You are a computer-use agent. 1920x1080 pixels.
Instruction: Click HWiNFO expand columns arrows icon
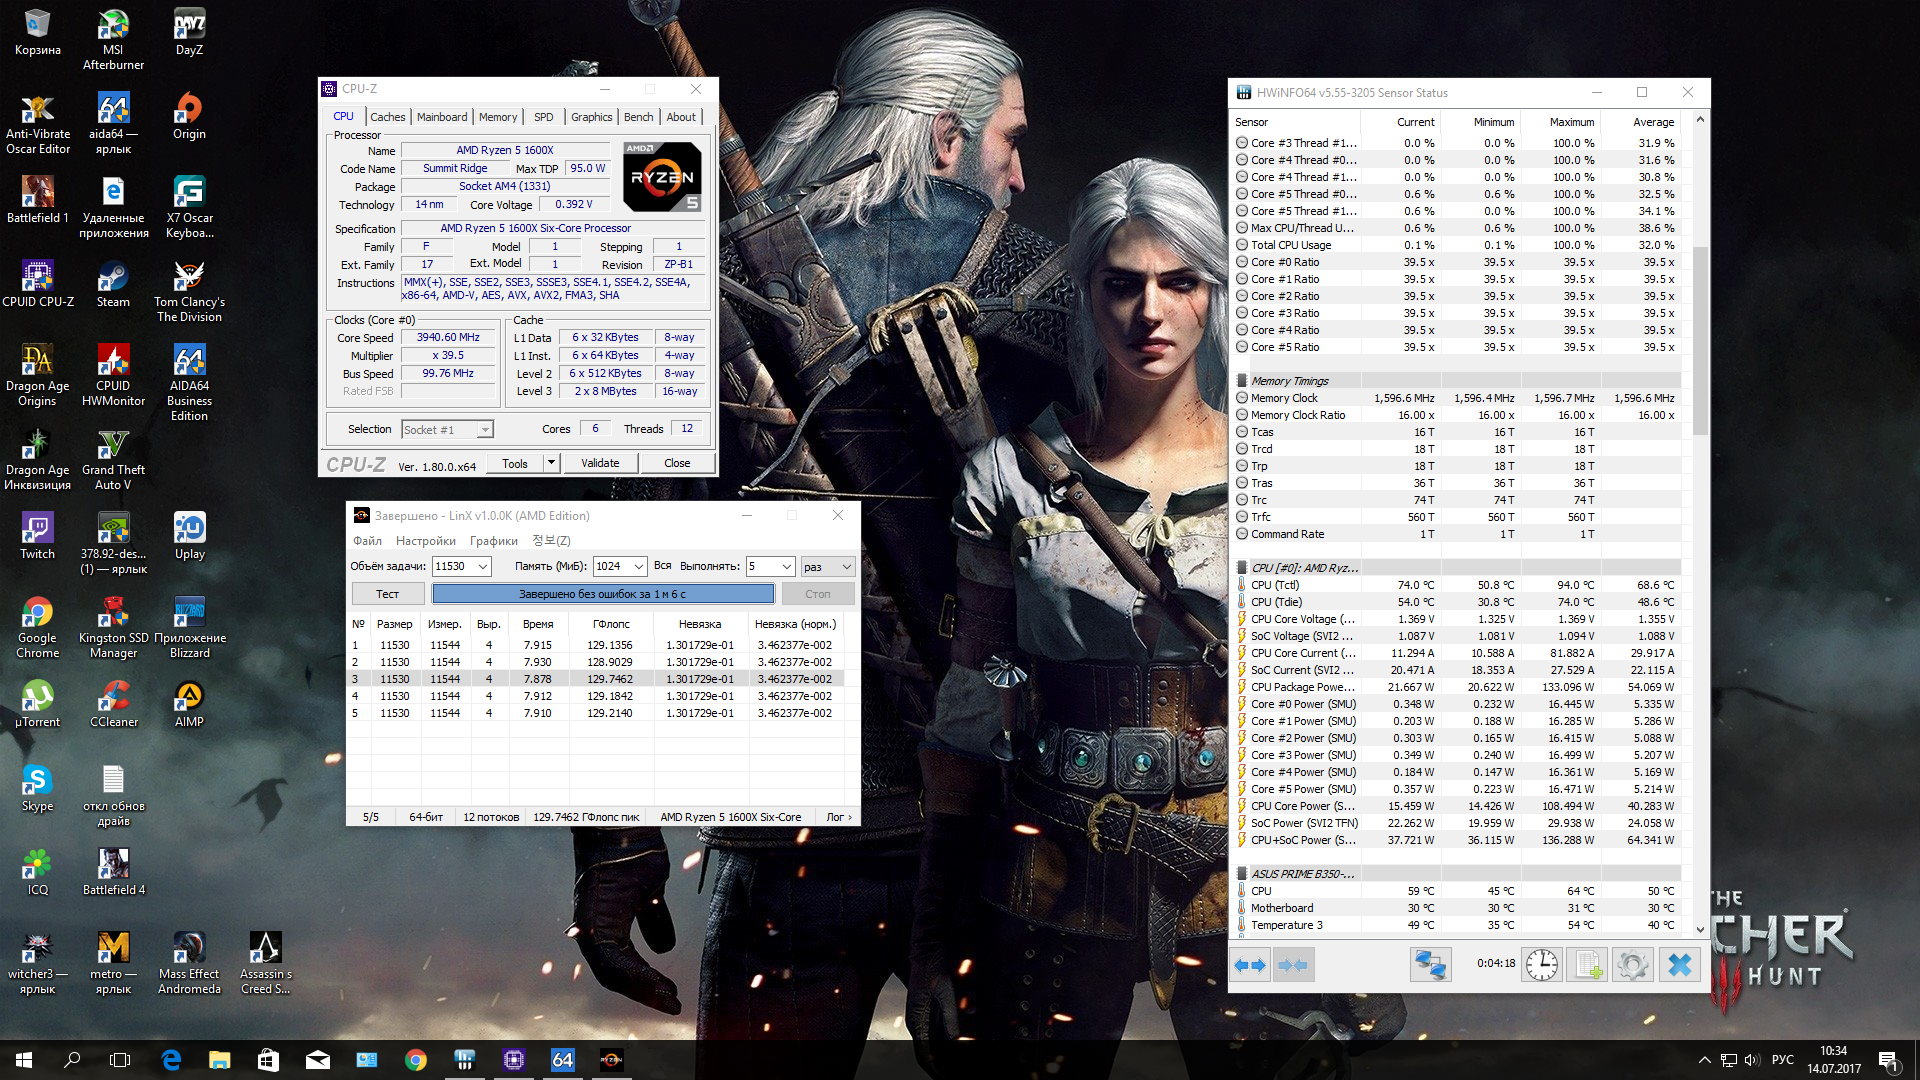(1250, 965)
